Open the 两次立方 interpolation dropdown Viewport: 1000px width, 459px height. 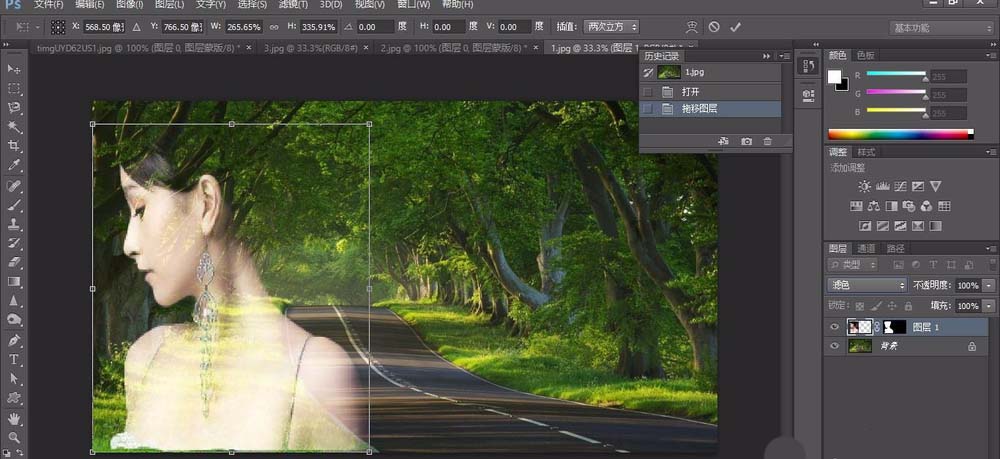coord(611,27)
